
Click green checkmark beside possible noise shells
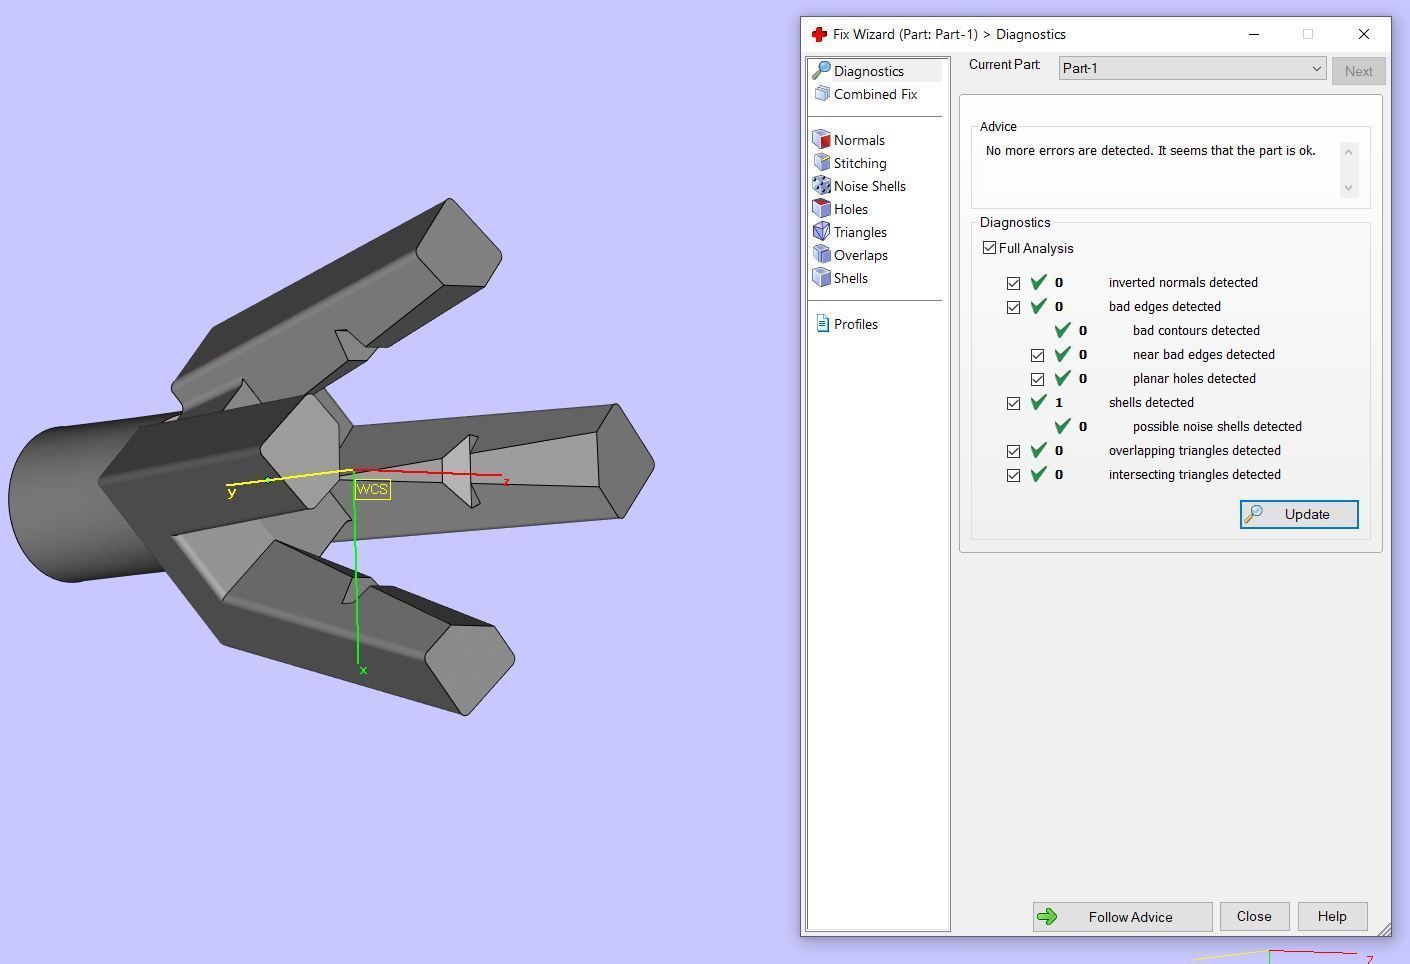(x=1062, y=426)
